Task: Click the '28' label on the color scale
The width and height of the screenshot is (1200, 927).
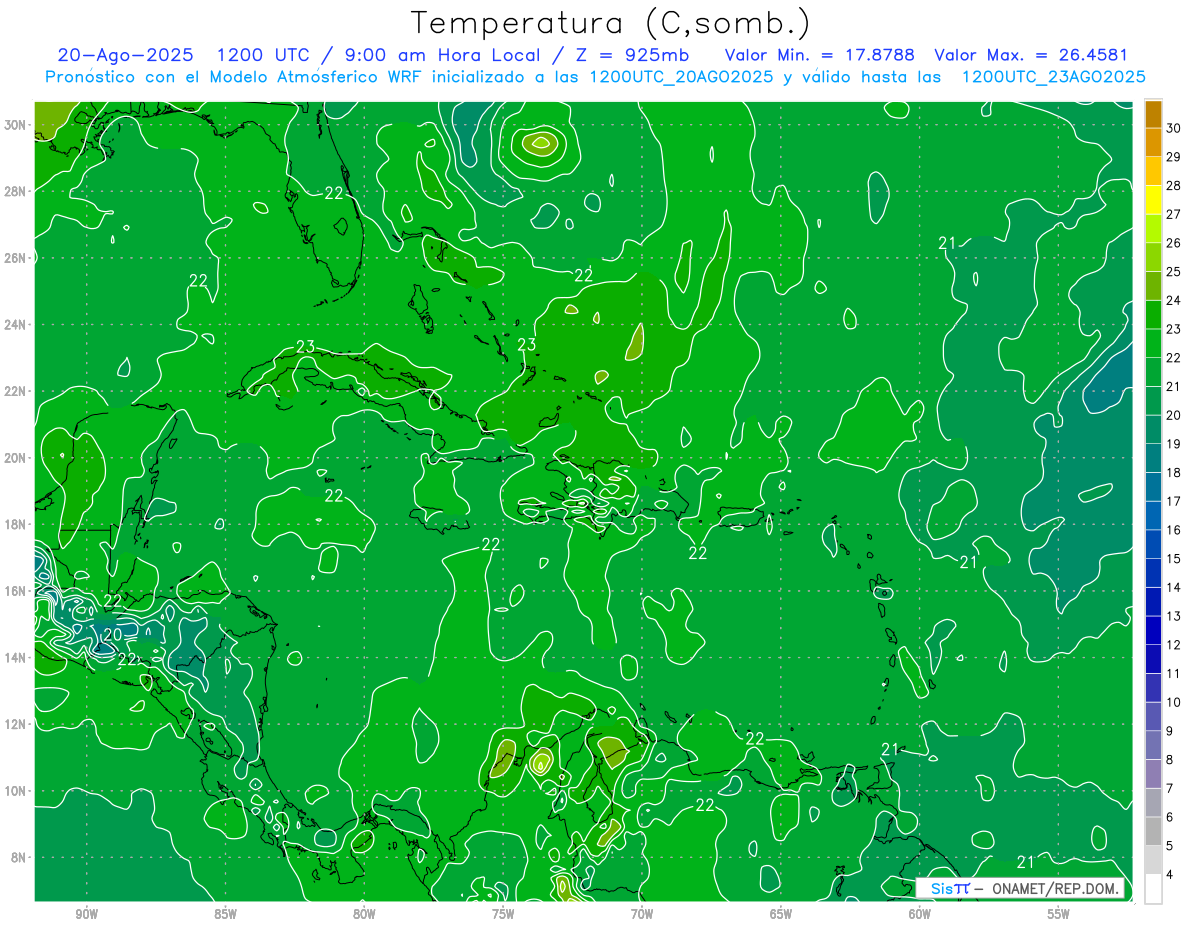Action: pyautogui.click(x=1173, y=186)
